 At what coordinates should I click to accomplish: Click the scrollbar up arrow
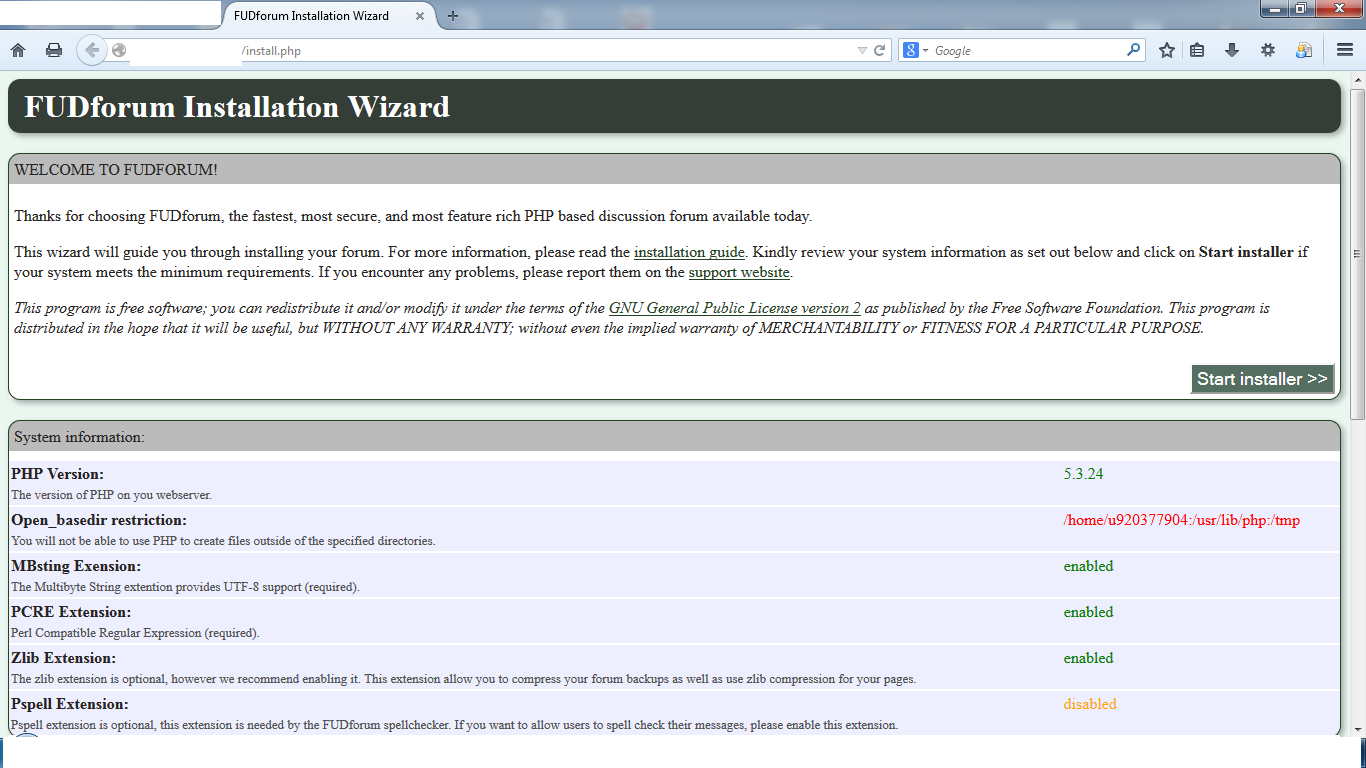click(1357, 79)
